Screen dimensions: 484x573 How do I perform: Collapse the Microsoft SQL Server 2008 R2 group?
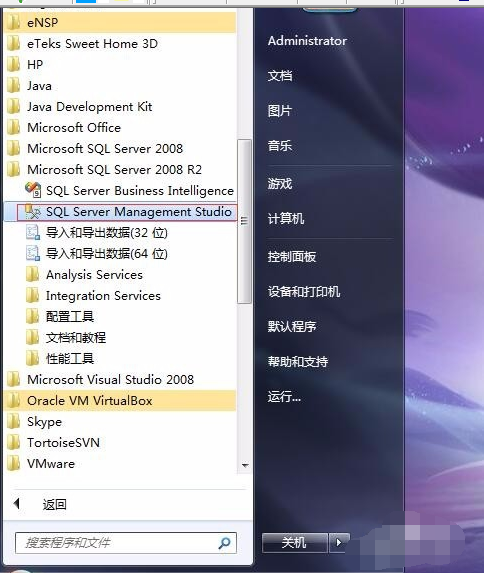point(120,170)
